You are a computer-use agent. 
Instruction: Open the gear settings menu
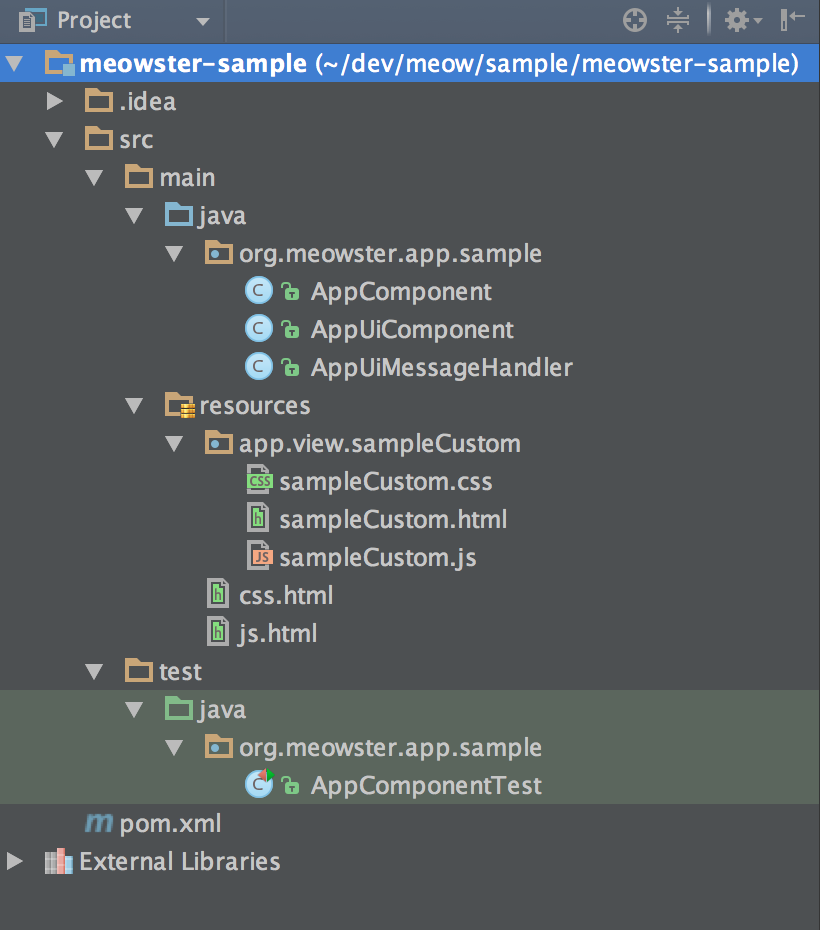click(x=741, y=20)
